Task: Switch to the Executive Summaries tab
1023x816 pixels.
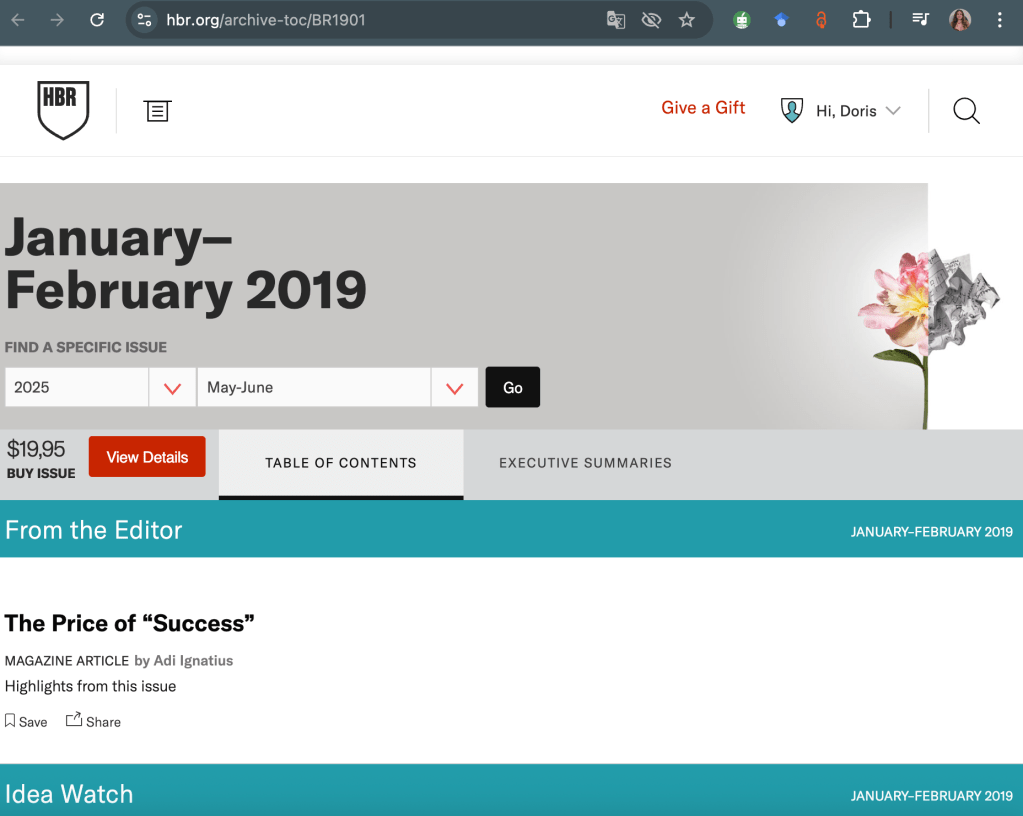Action: [x=585, y=463]
